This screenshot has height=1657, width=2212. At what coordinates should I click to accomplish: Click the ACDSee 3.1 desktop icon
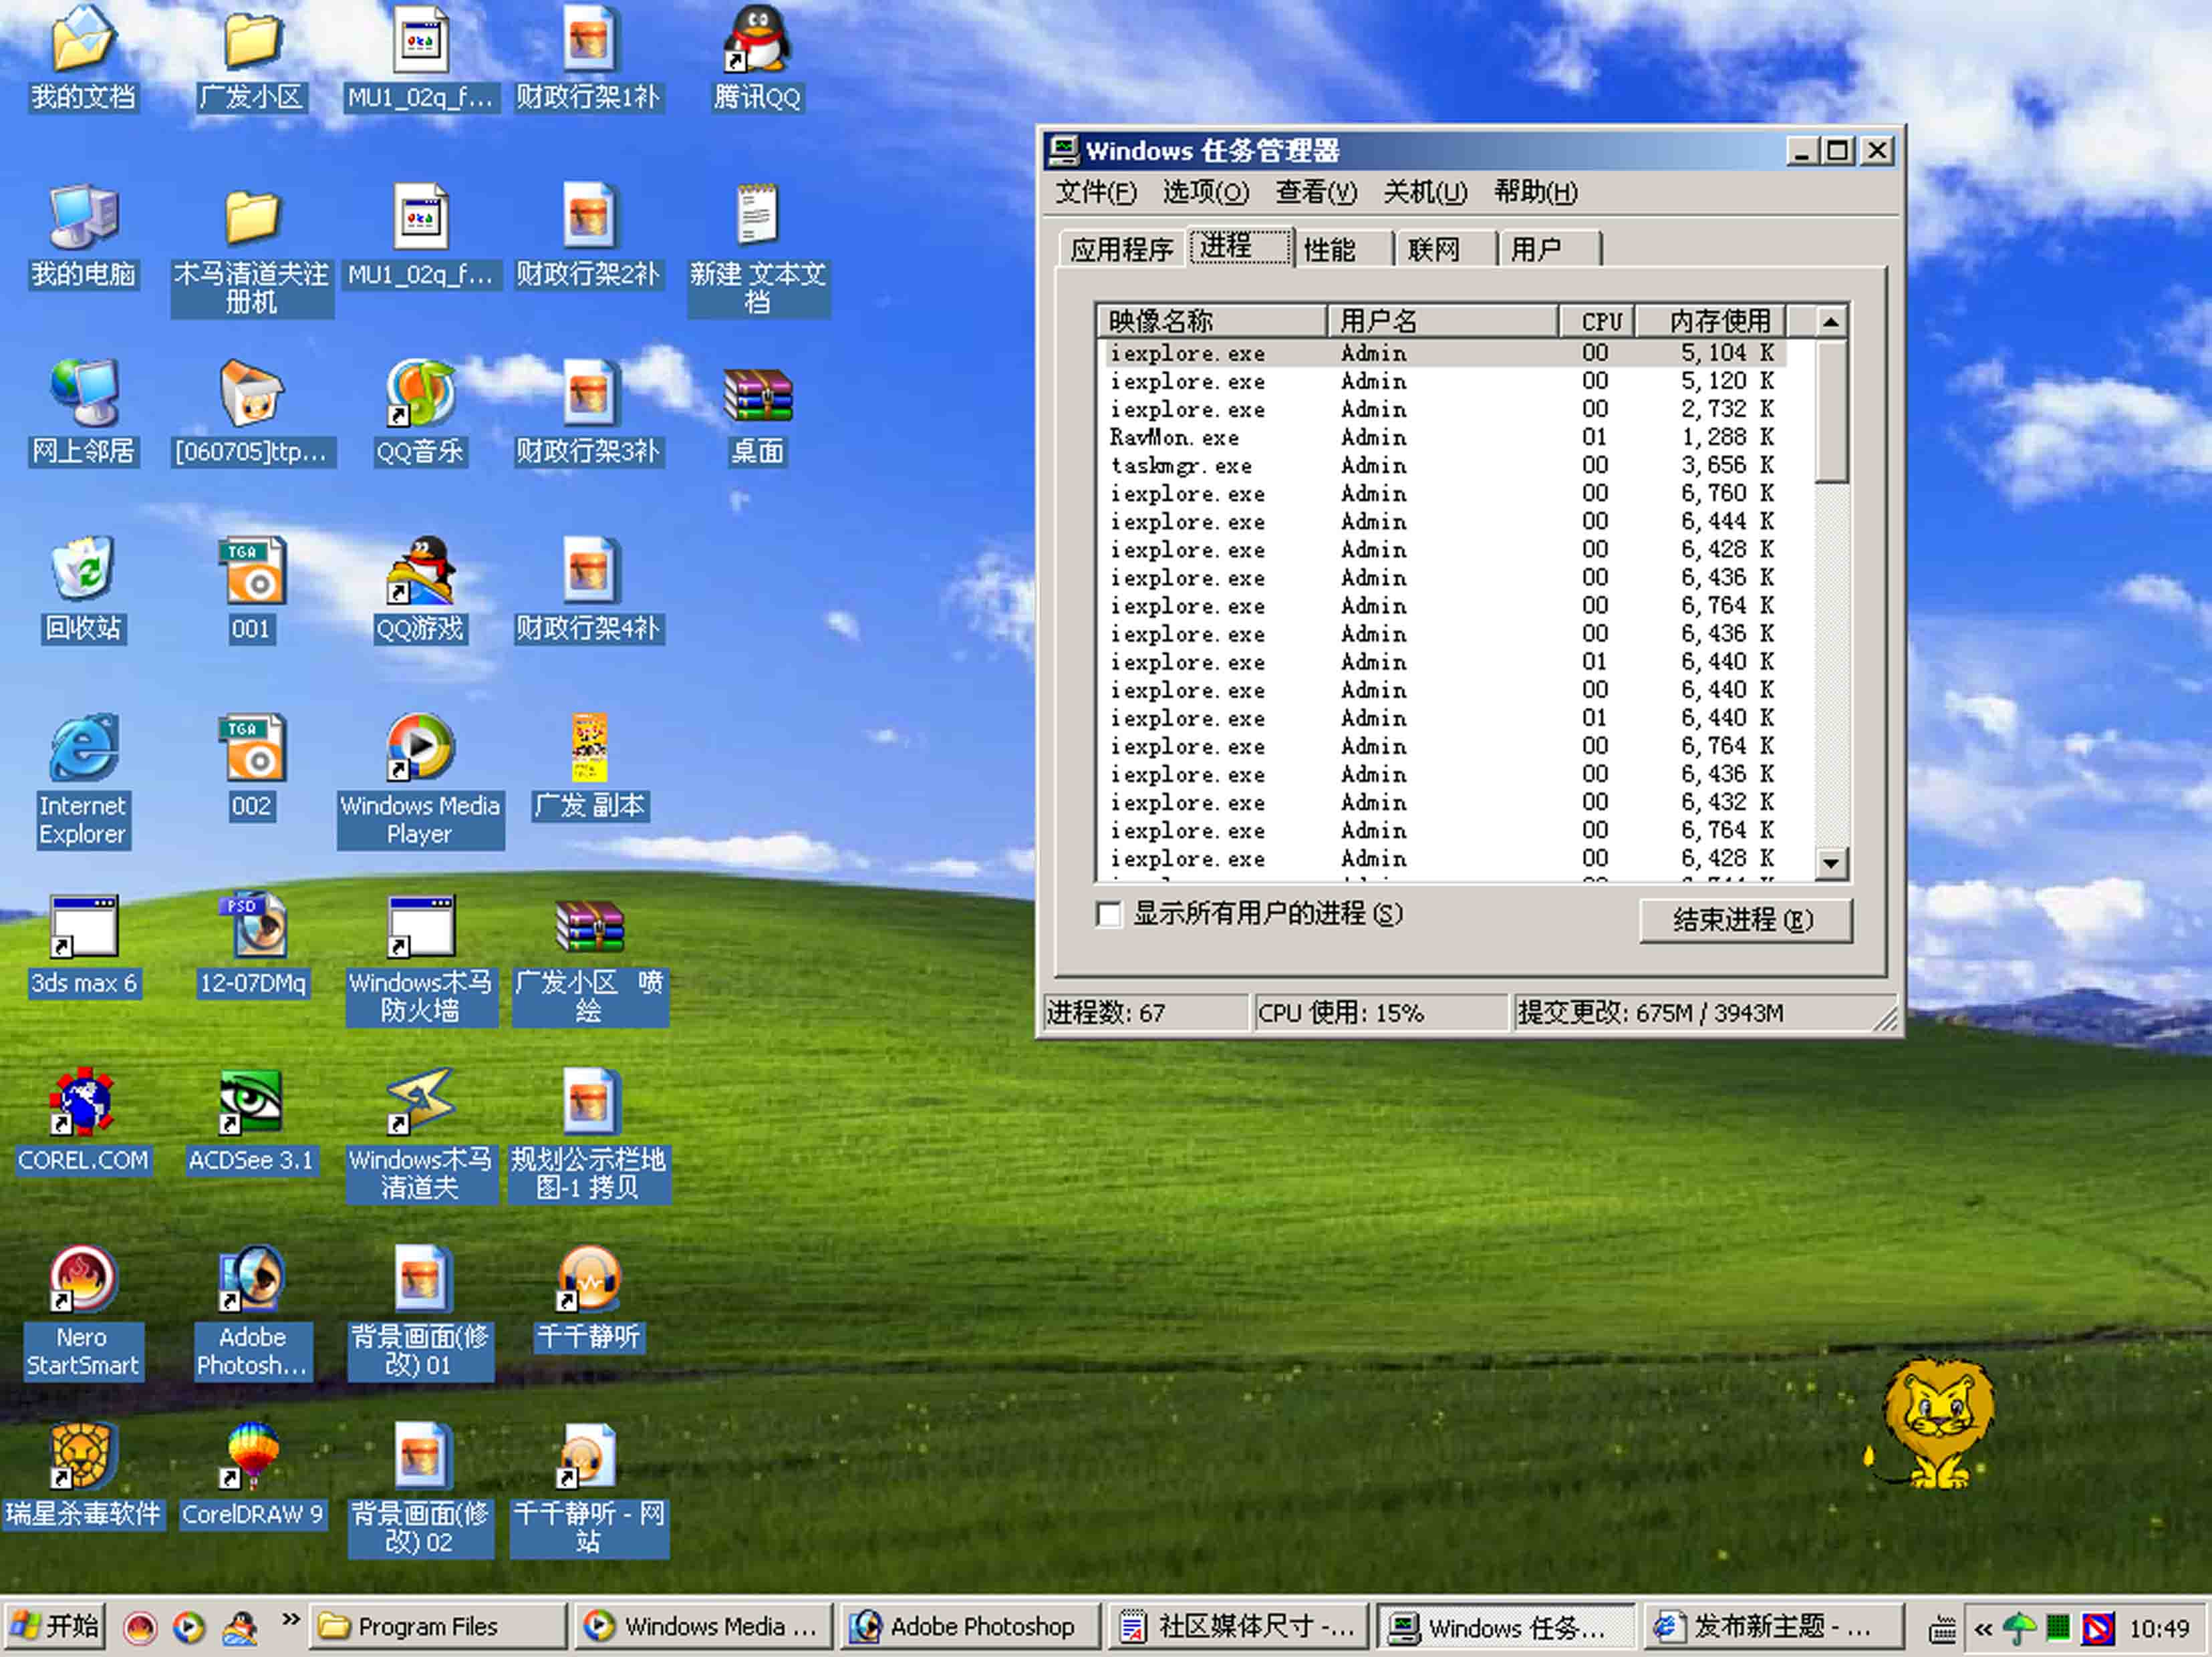[251, 1103]
